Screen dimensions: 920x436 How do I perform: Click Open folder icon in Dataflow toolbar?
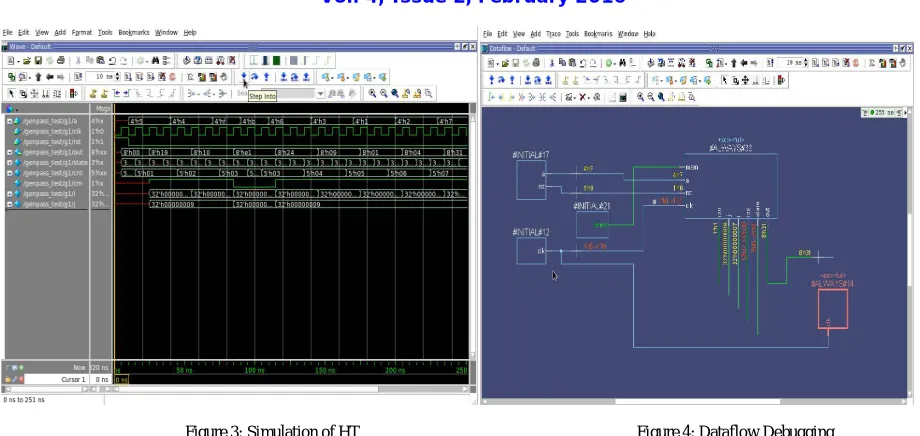point(505,63)
